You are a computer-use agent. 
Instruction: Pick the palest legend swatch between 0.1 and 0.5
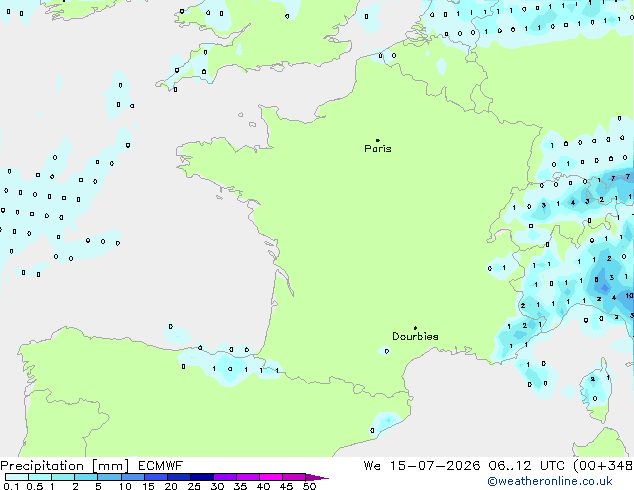pos(17,477)
